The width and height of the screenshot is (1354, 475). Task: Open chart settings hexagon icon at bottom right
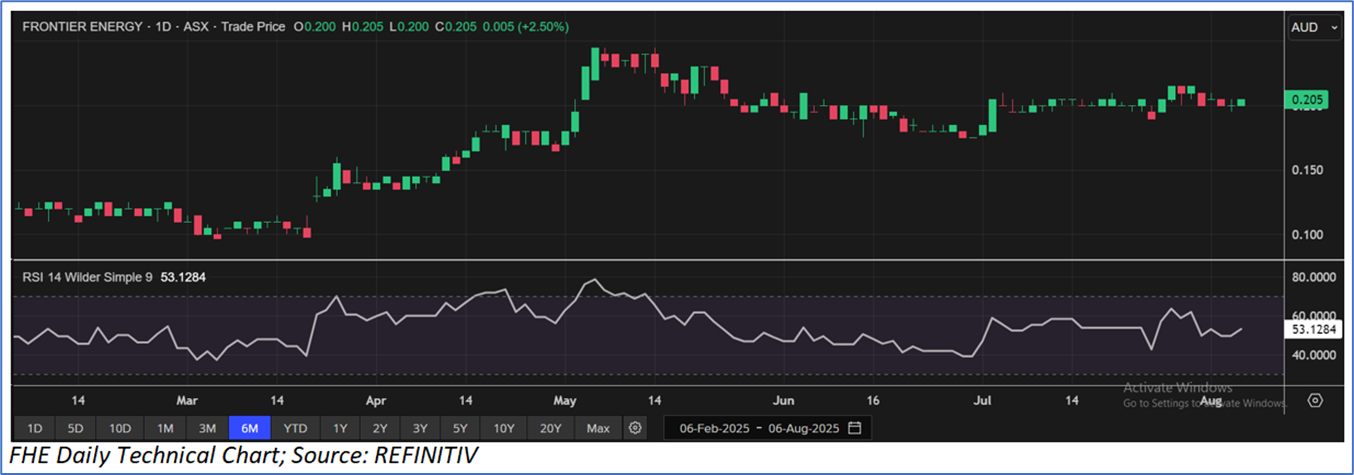point(1315,400)
